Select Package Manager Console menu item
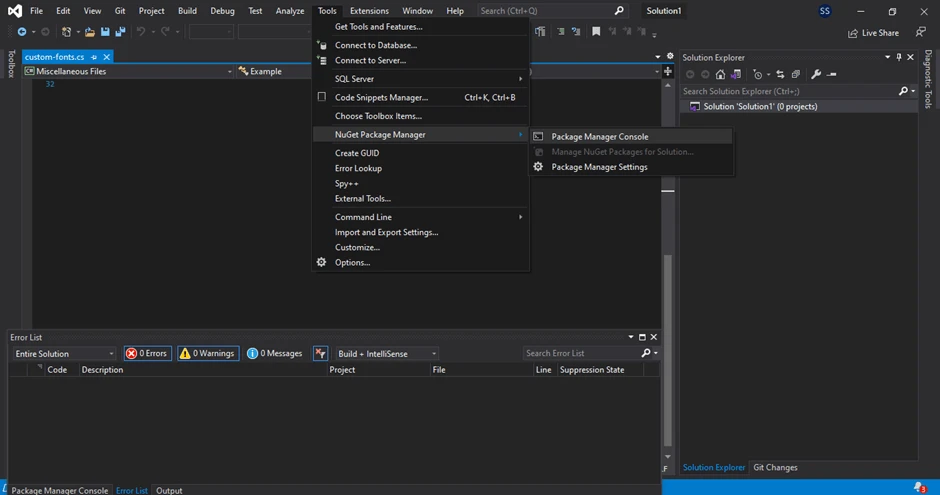Screen dimensions: 940x495 [x=599, y=136]
